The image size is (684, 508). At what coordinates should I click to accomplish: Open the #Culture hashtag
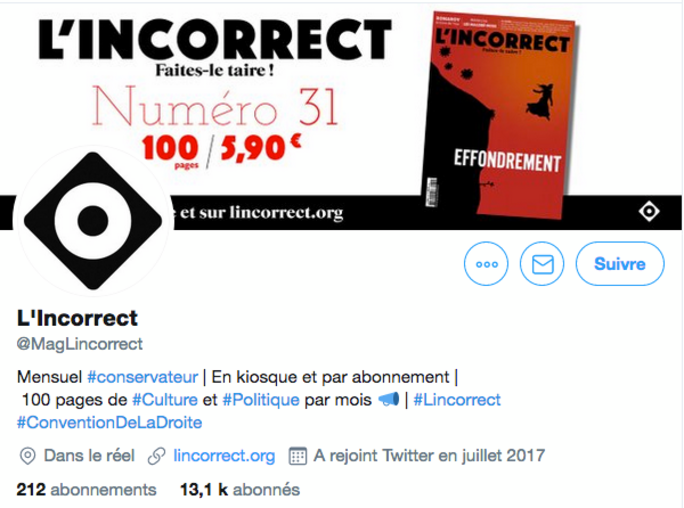click(165, 400)
